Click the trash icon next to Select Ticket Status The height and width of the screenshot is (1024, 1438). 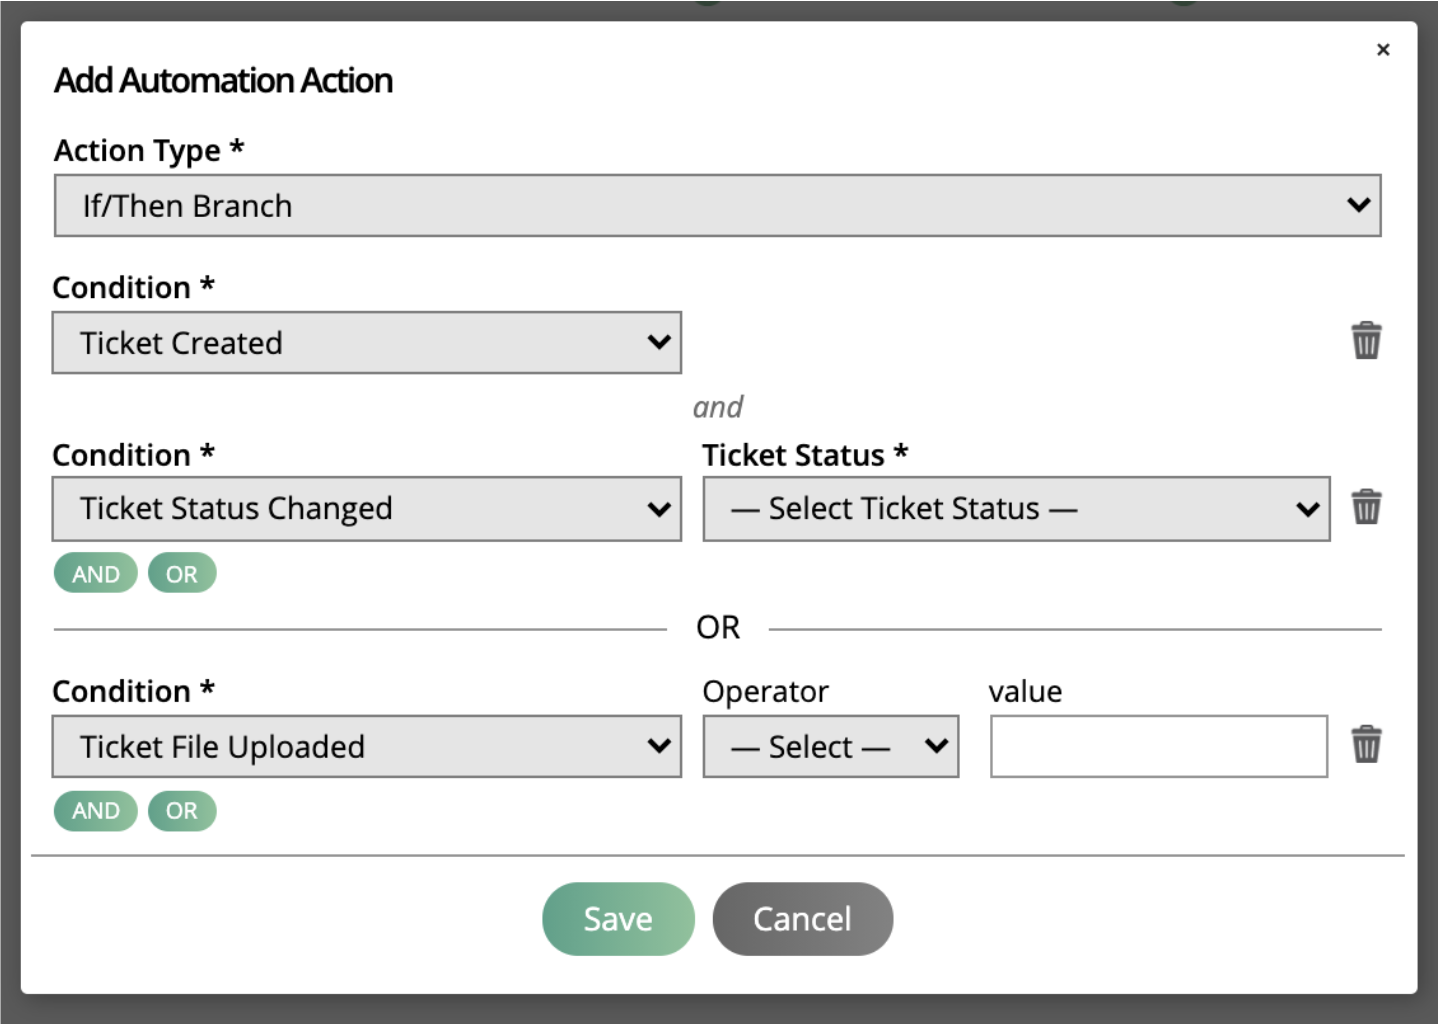[1366, 507]
